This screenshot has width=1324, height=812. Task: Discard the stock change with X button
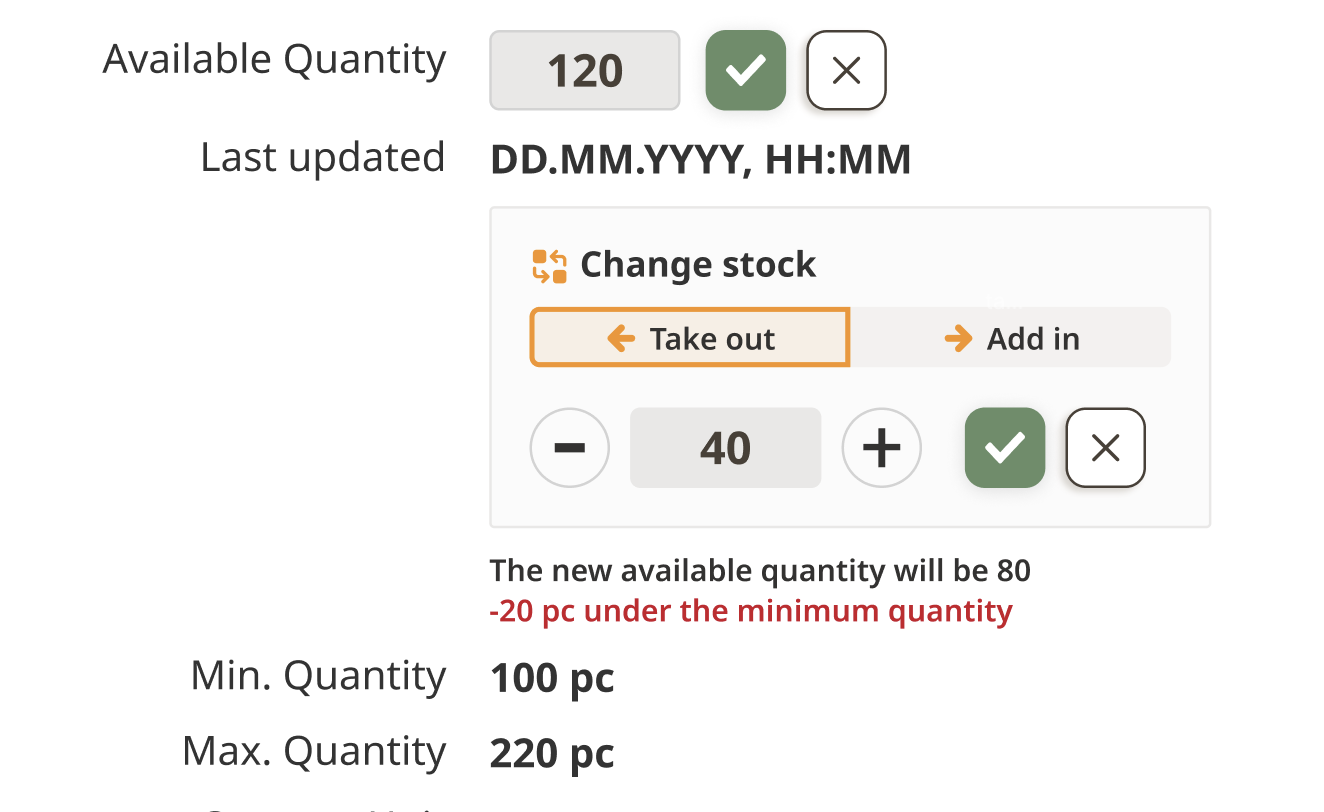click(x=1105, y=448)
